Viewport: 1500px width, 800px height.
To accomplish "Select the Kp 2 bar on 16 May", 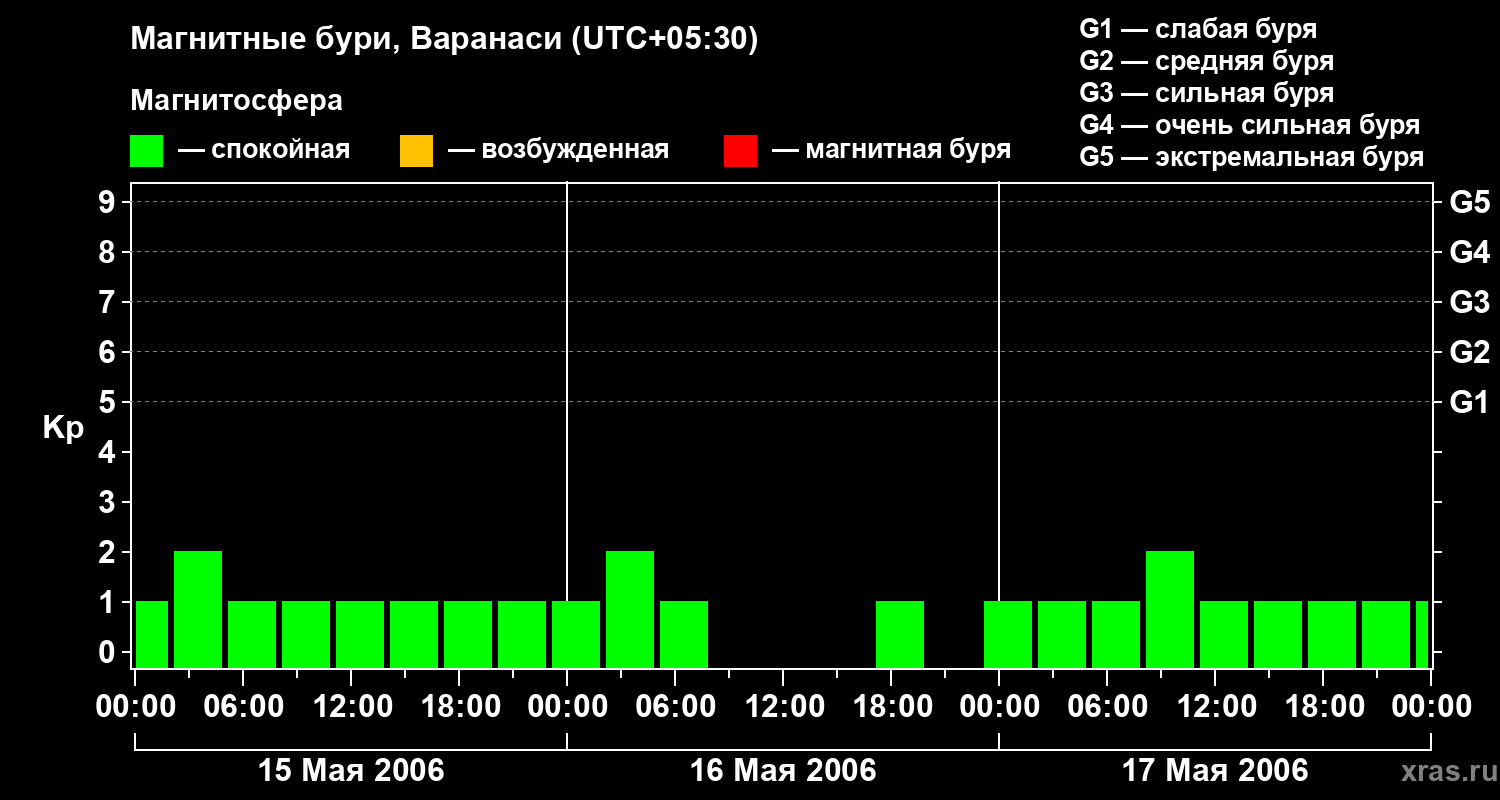I will point(630,609).
